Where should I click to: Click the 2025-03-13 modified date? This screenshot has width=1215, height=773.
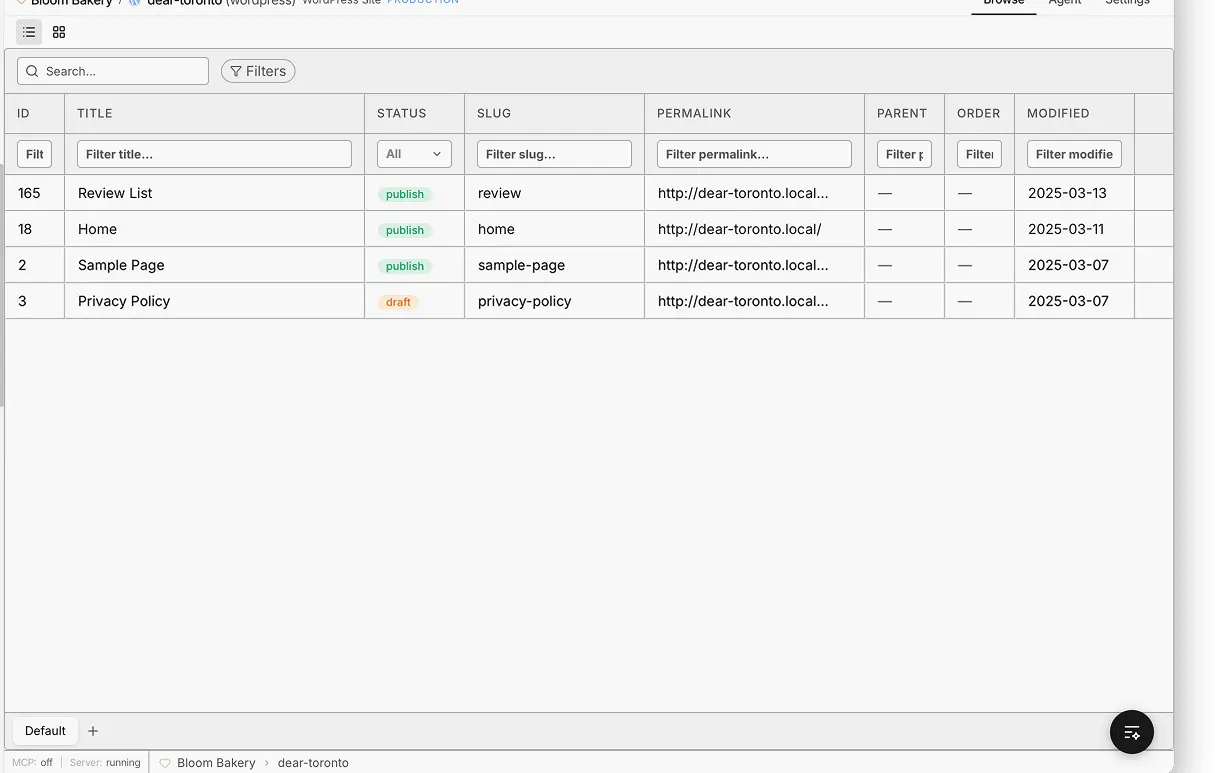pyautogui.click(x=1066, y=193)
